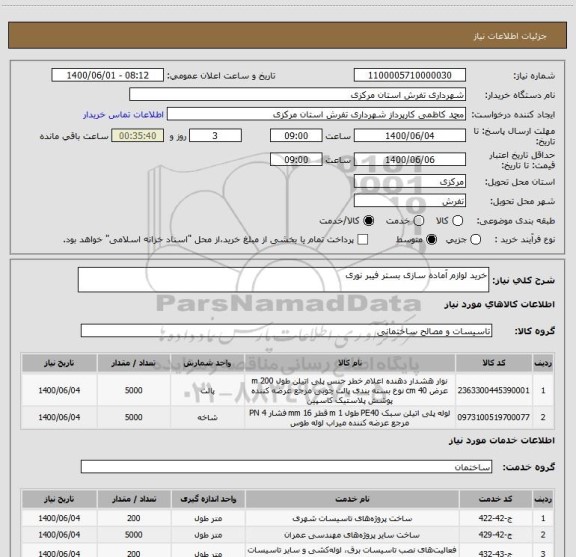Open the اطلاعات تماس خریدار link
Screen dimensions: 576x557
(x=123, y=115)
